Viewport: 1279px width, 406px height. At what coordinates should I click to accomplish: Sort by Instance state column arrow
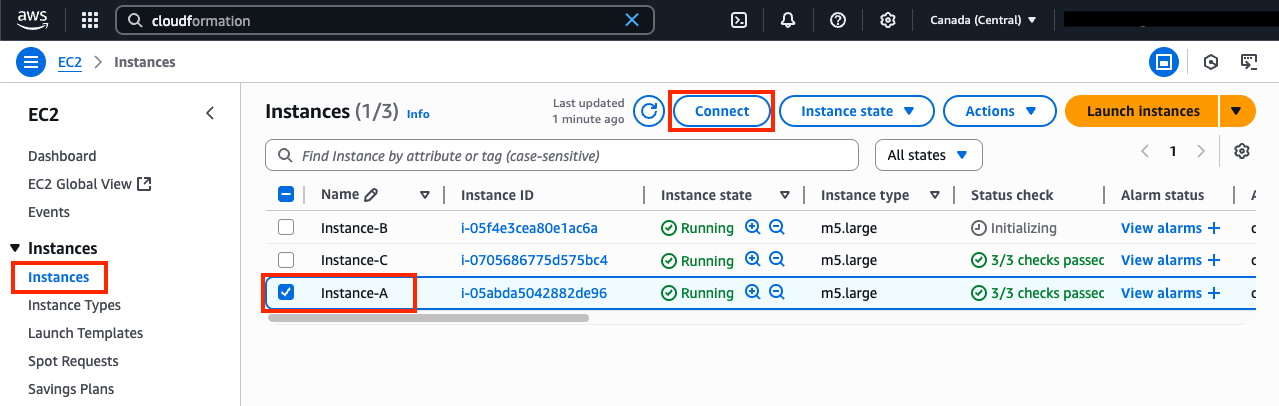[785, 195]
